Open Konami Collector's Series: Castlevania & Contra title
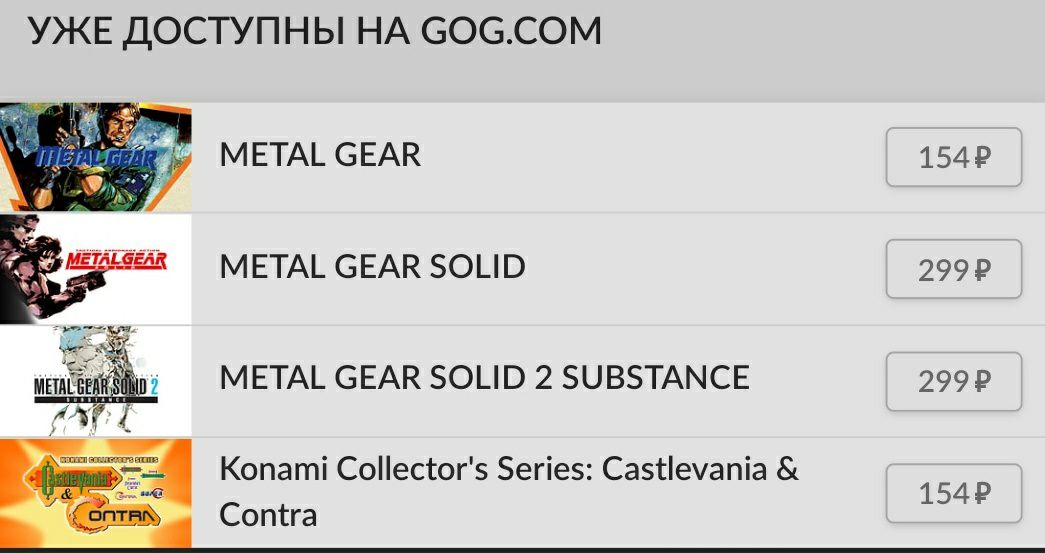 point(508,470)
